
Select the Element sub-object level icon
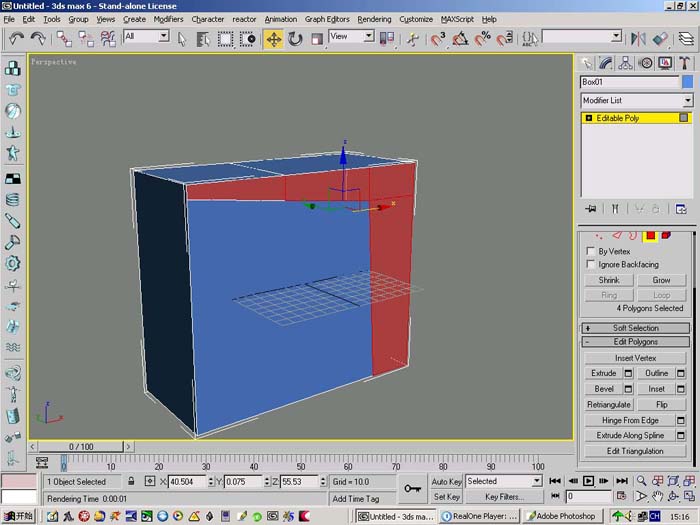667,235
